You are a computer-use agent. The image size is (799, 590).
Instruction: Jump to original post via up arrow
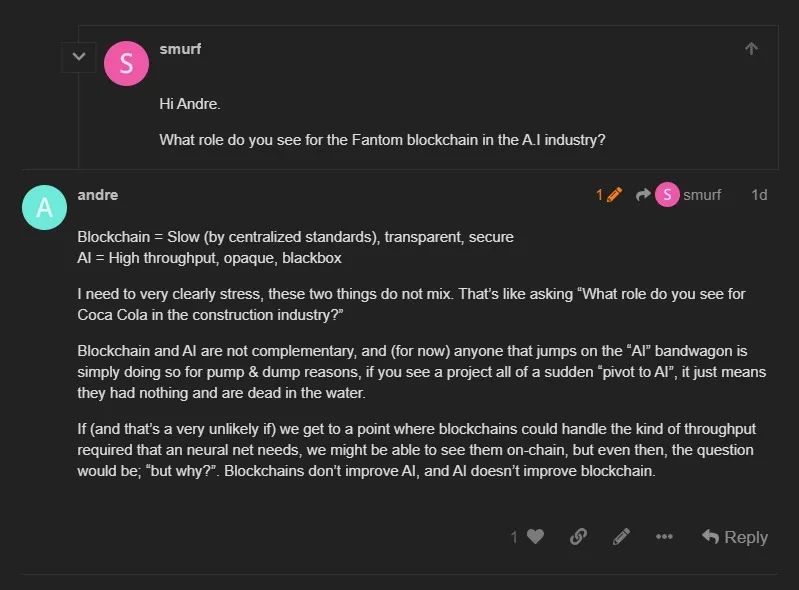pos(751,48)
